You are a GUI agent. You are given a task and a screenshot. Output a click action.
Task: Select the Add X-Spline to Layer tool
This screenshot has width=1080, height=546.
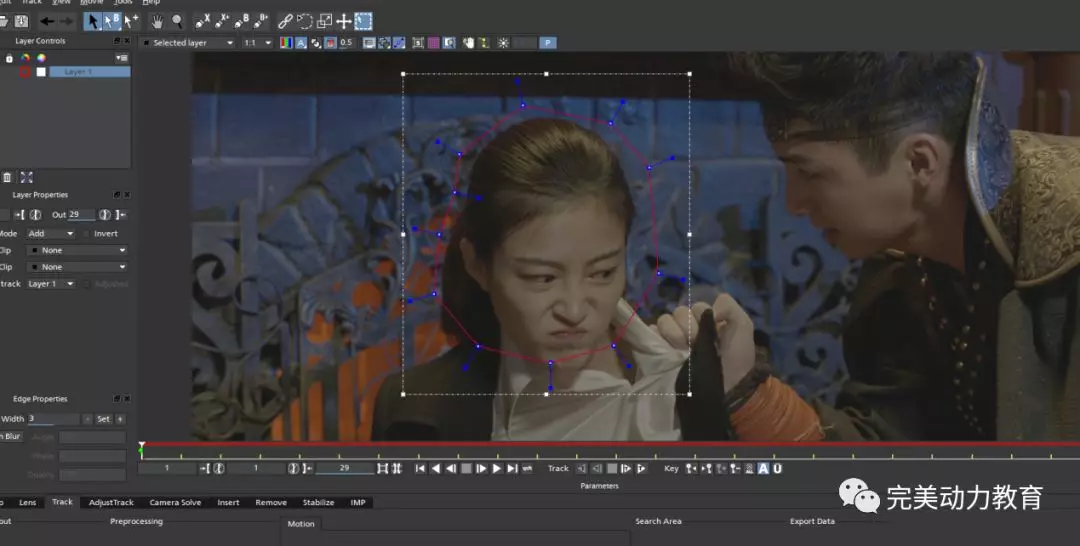pyautogui.click(x=222, y=21)
